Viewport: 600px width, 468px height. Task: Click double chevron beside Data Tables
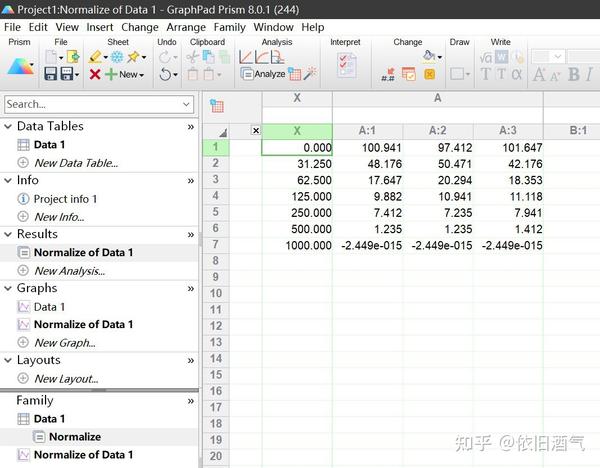point(191,127)
